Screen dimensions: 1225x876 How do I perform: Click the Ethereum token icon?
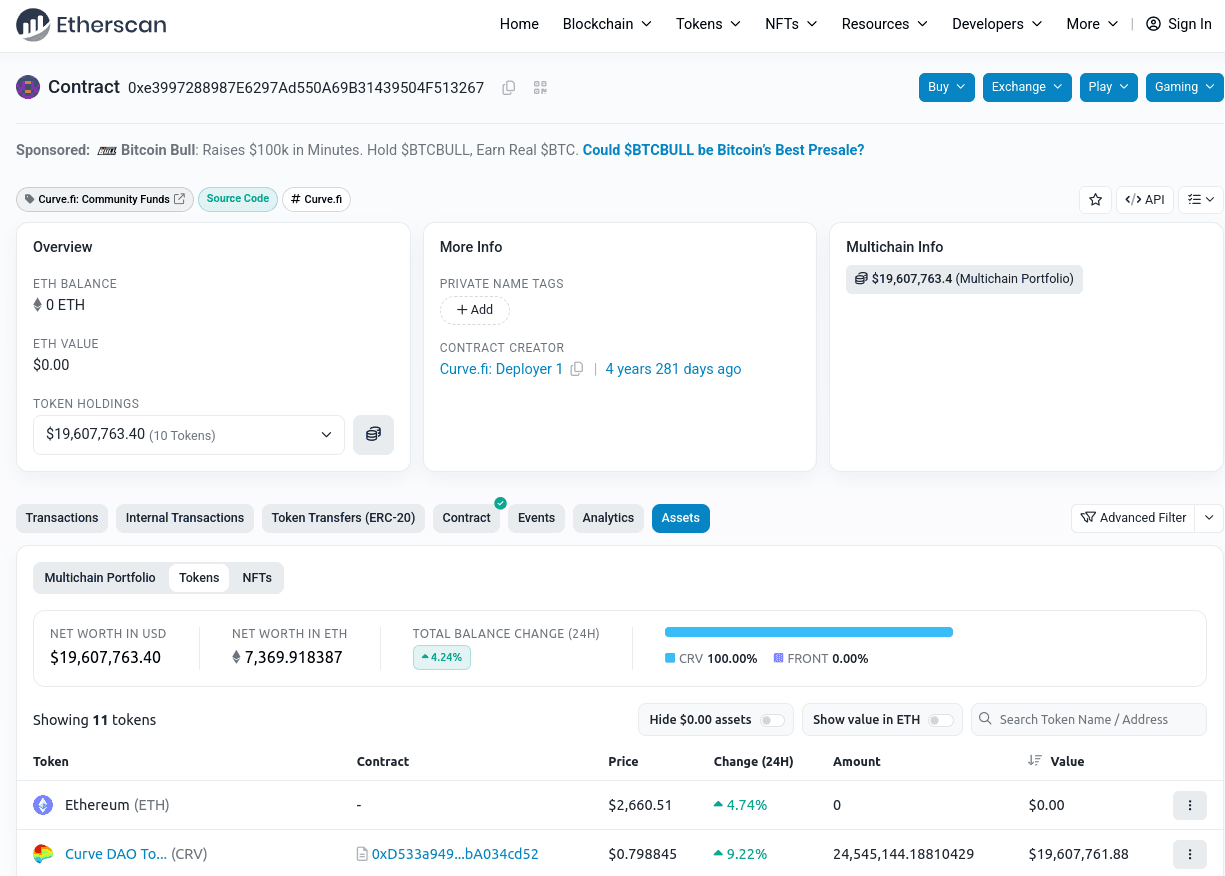coord(43,805)
